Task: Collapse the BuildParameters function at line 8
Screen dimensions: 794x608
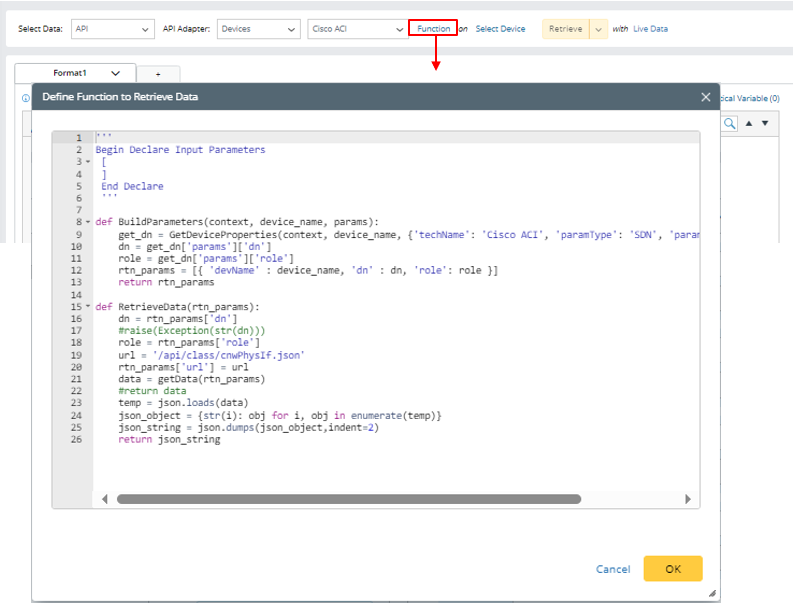Action: [x=88, y=222]
